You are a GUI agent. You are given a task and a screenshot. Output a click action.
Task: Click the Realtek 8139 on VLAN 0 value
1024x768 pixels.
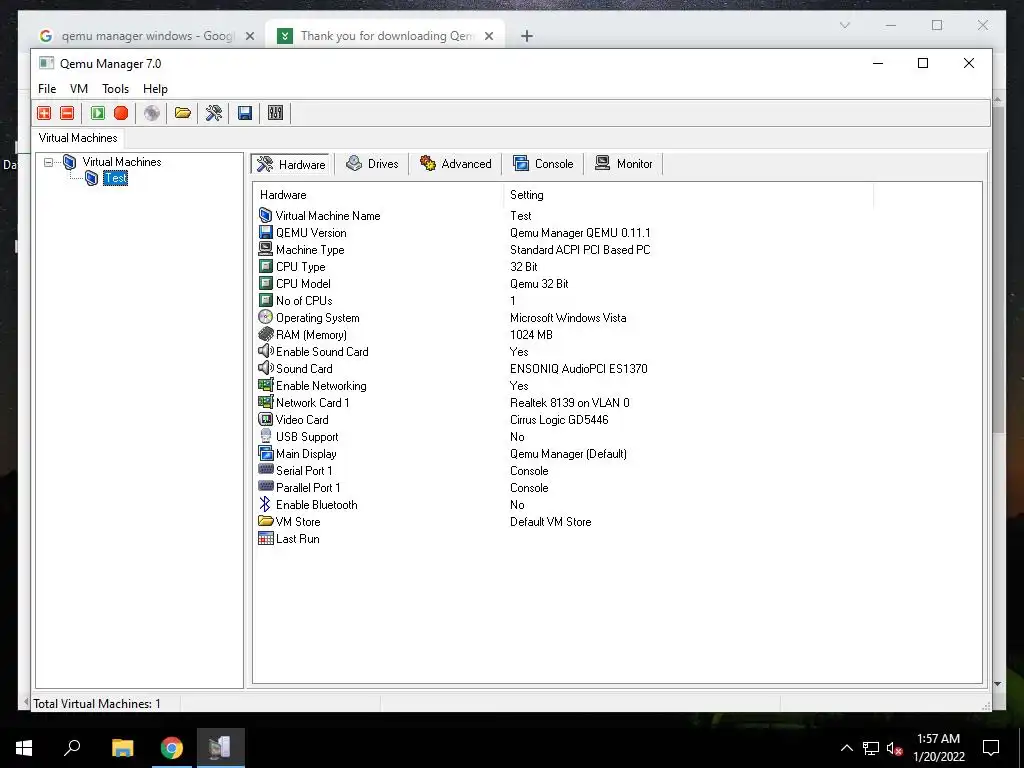click(569, 402)
